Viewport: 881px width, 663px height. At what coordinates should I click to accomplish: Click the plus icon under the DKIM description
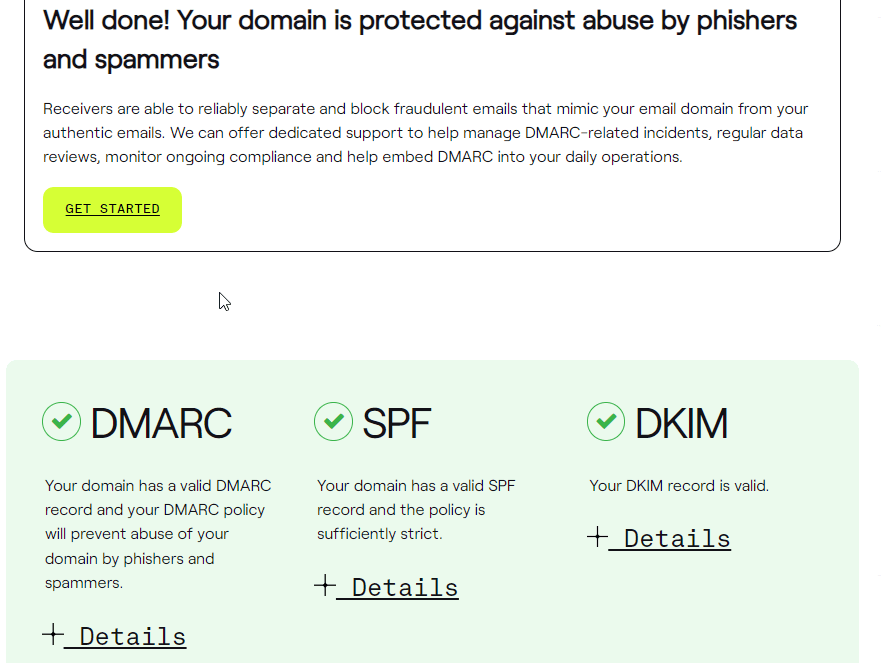[x=597, y=537]
